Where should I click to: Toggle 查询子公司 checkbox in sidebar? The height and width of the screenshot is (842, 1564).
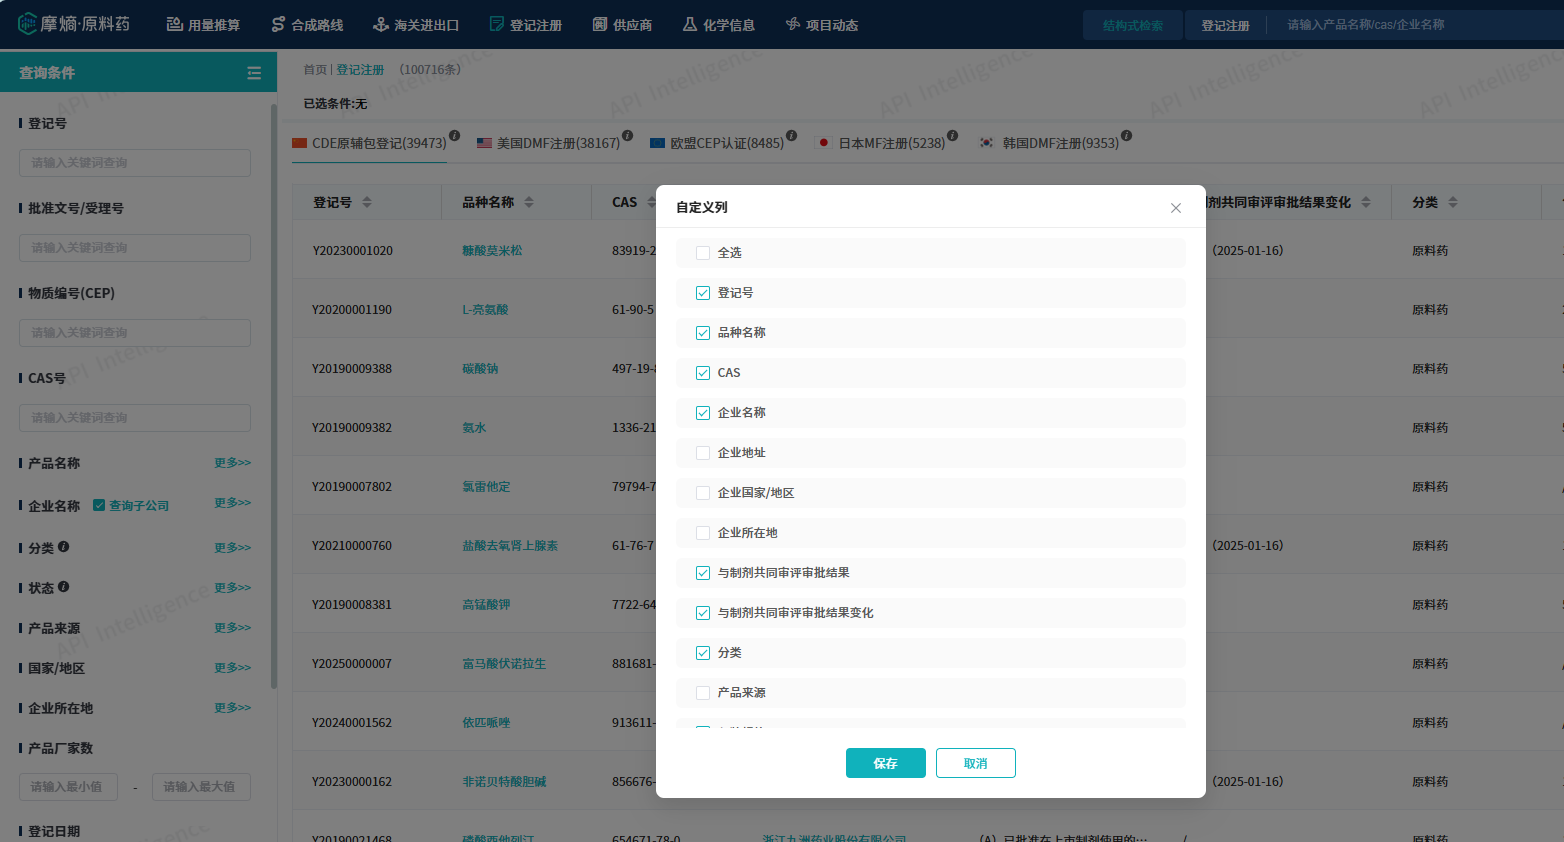[99, 505]
